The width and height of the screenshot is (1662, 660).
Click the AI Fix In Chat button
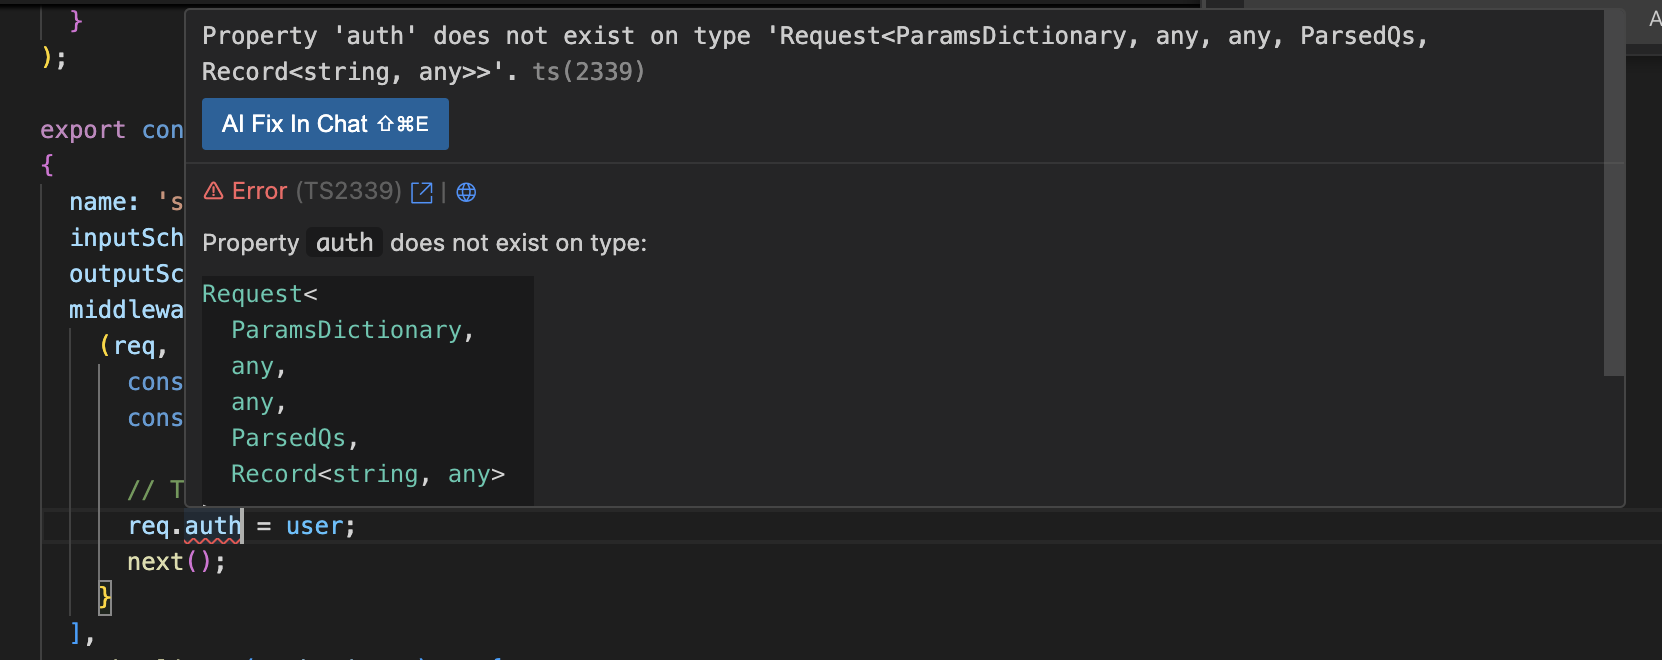325,124
